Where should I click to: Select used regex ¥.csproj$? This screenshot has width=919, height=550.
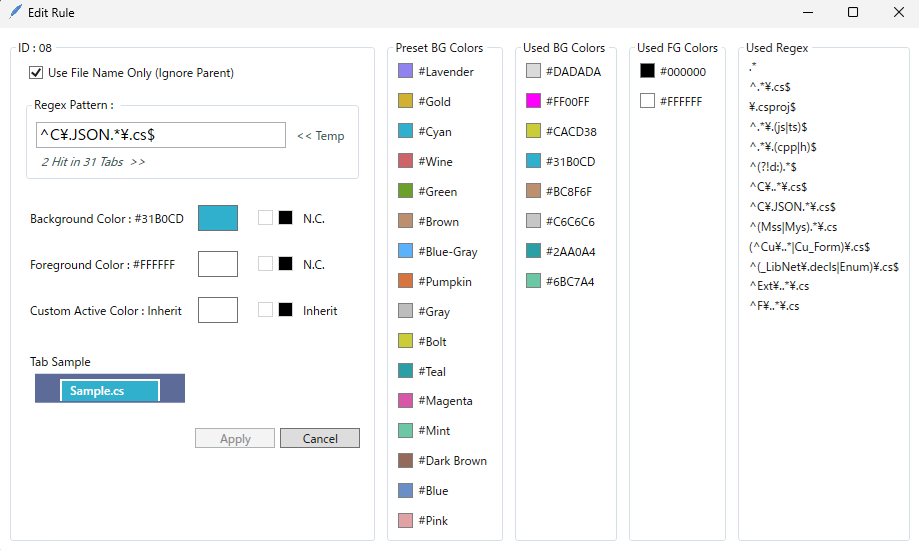tap(772, 107)
